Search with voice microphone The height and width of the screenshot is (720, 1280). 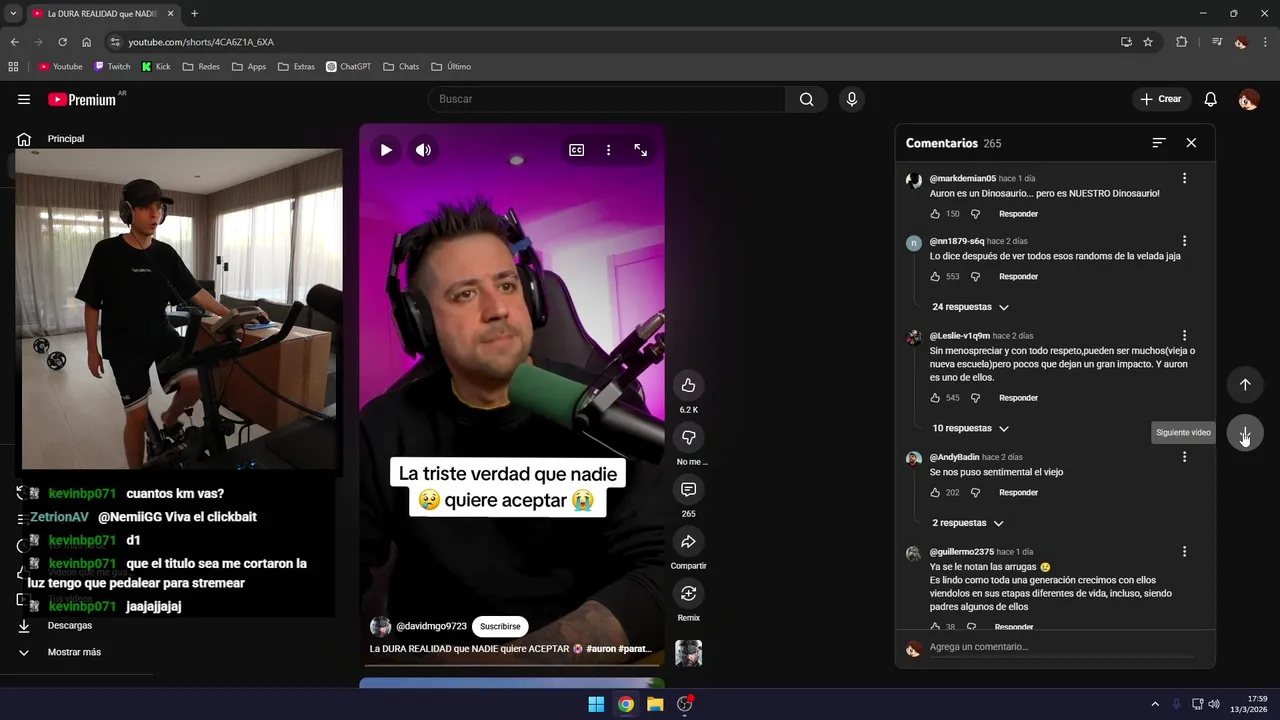[851, 99]
